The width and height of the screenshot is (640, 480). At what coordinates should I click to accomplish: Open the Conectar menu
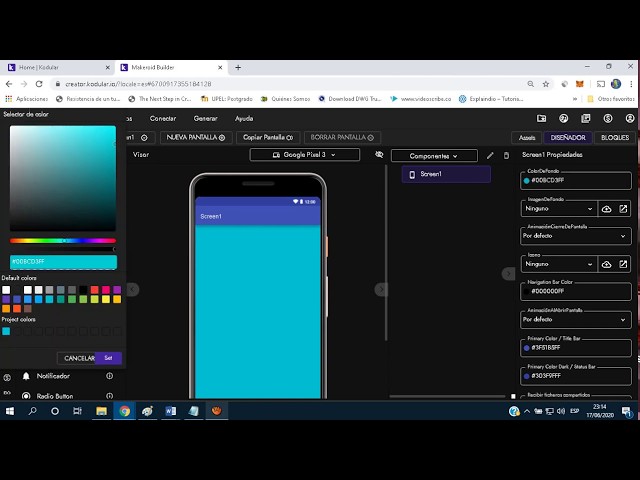click(x=162, y=118)
